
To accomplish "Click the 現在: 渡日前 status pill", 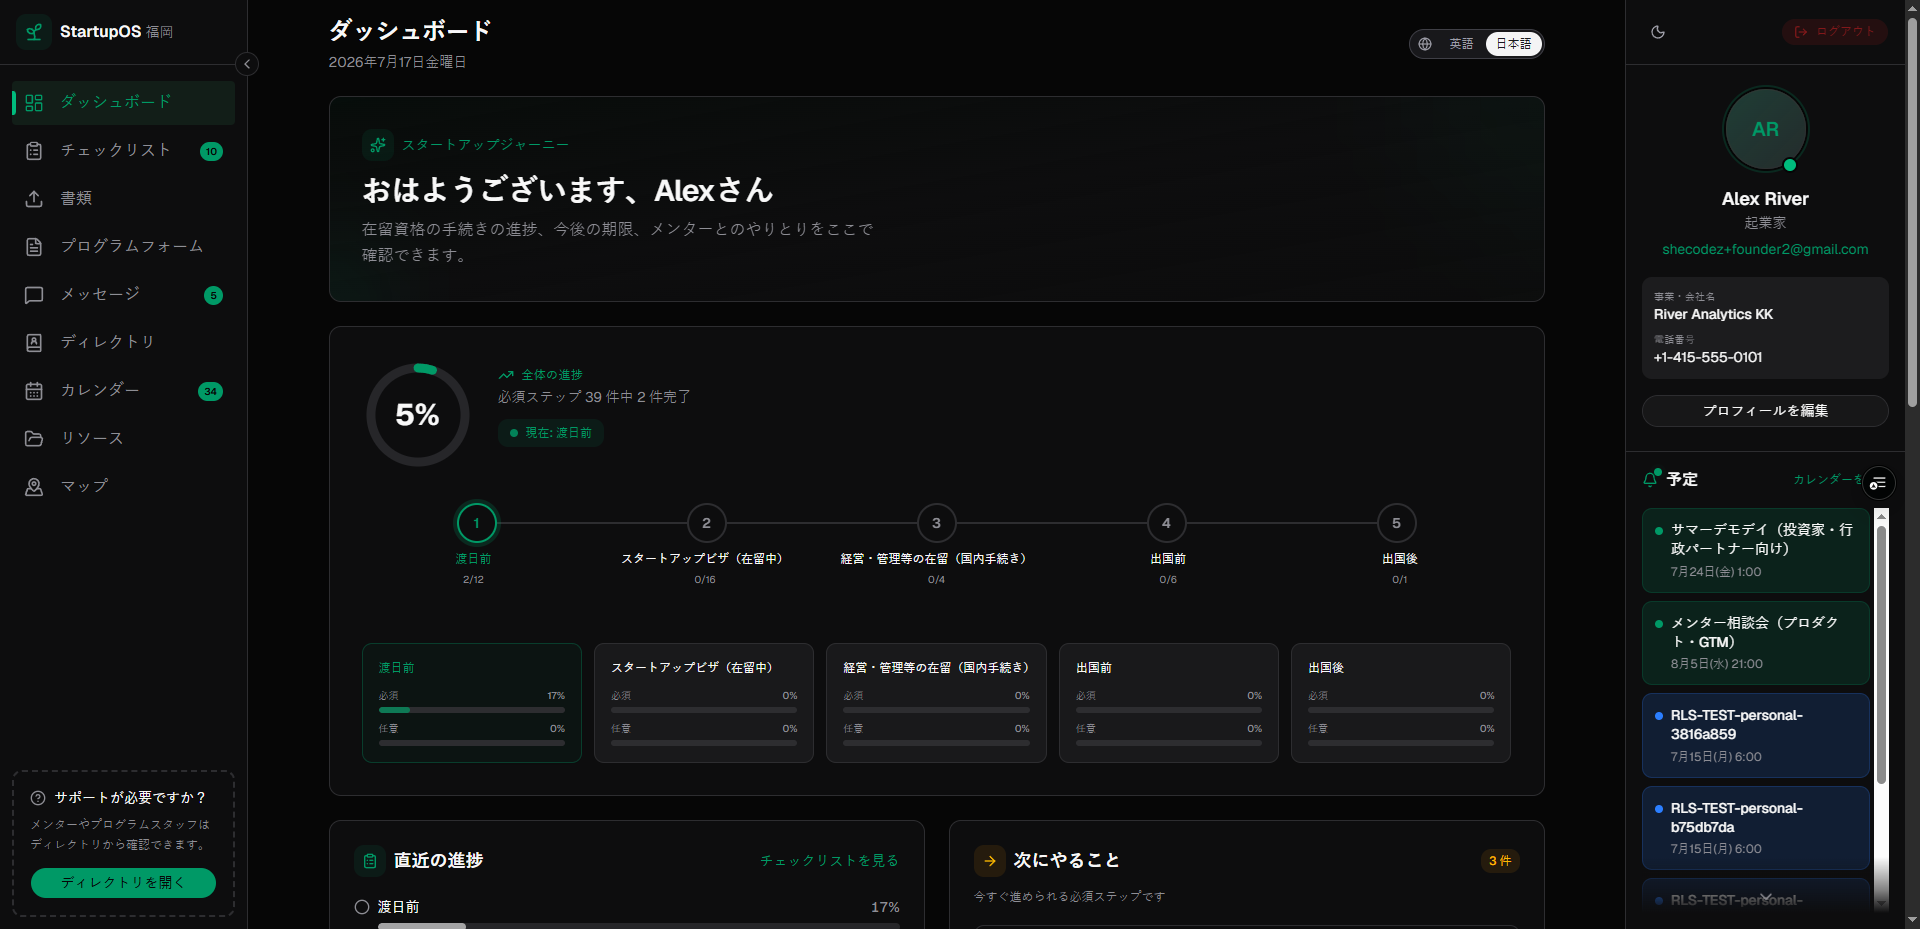I will [551, 433].
